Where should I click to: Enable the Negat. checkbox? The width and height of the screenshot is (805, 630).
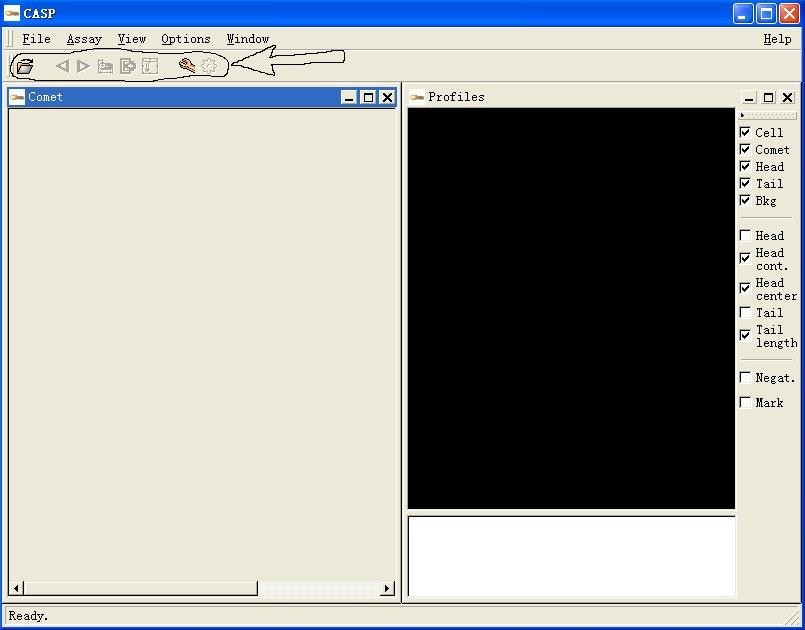[x=745, y=377]
